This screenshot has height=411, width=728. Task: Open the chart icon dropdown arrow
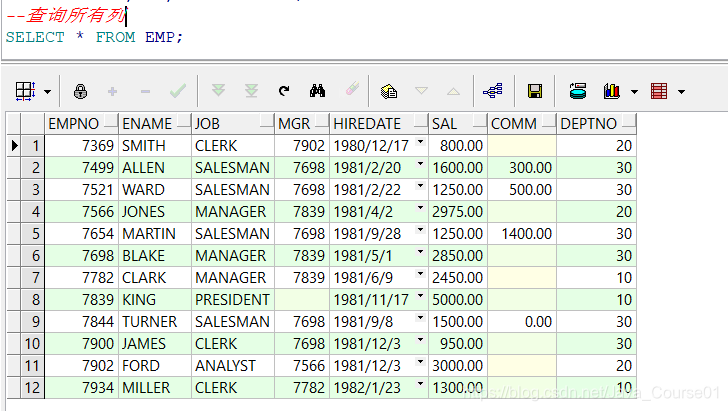634,92
